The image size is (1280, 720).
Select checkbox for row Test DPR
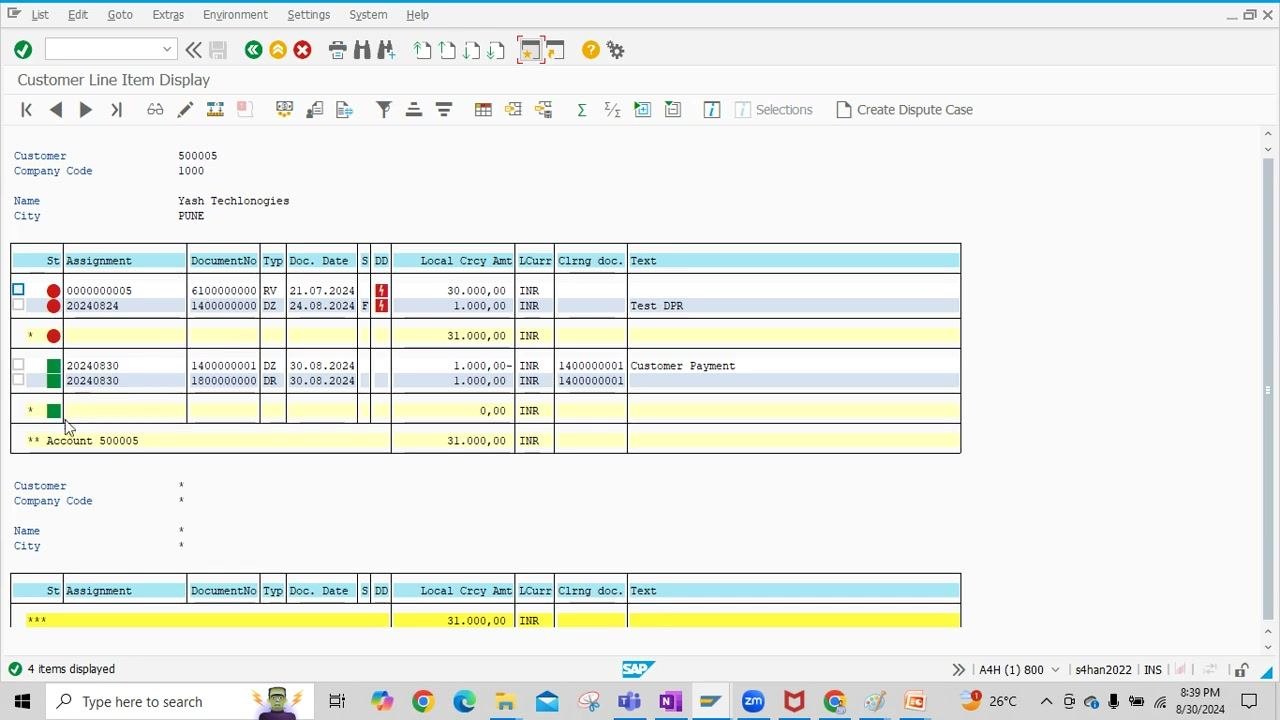pos(18,305)
